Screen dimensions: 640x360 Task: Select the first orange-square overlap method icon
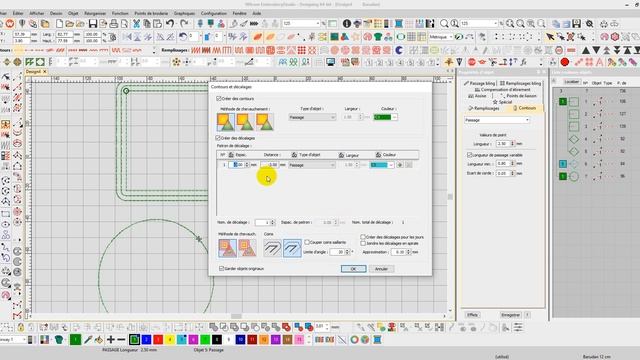point(226,122)
